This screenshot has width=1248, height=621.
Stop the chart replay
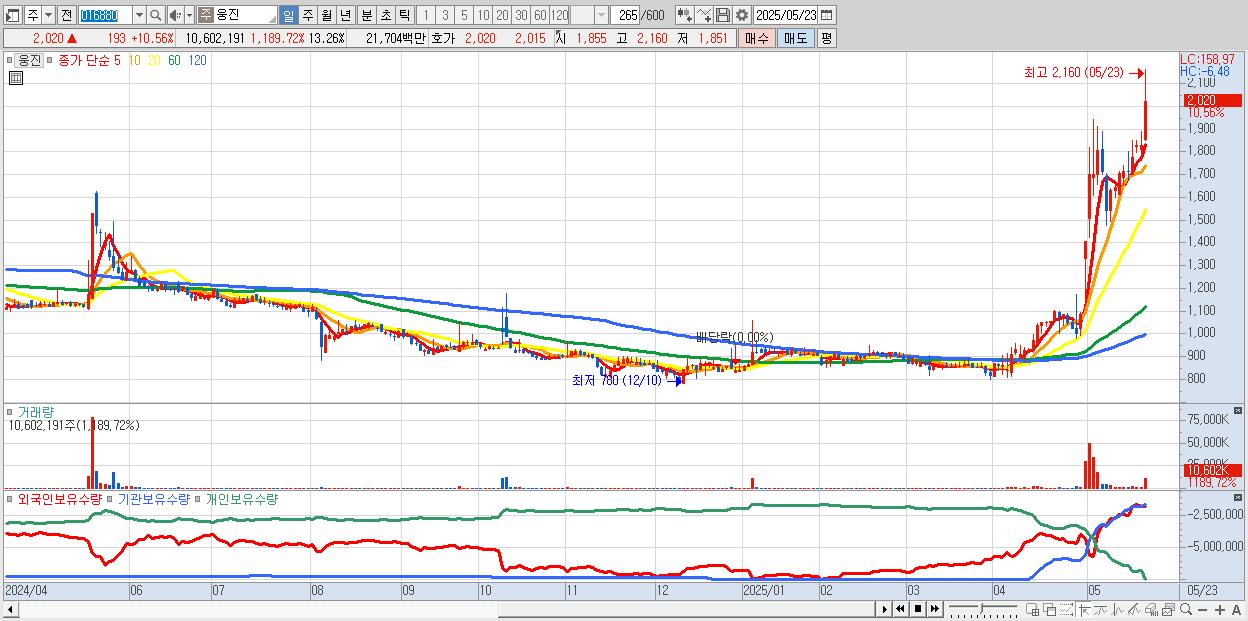[917, 609]
